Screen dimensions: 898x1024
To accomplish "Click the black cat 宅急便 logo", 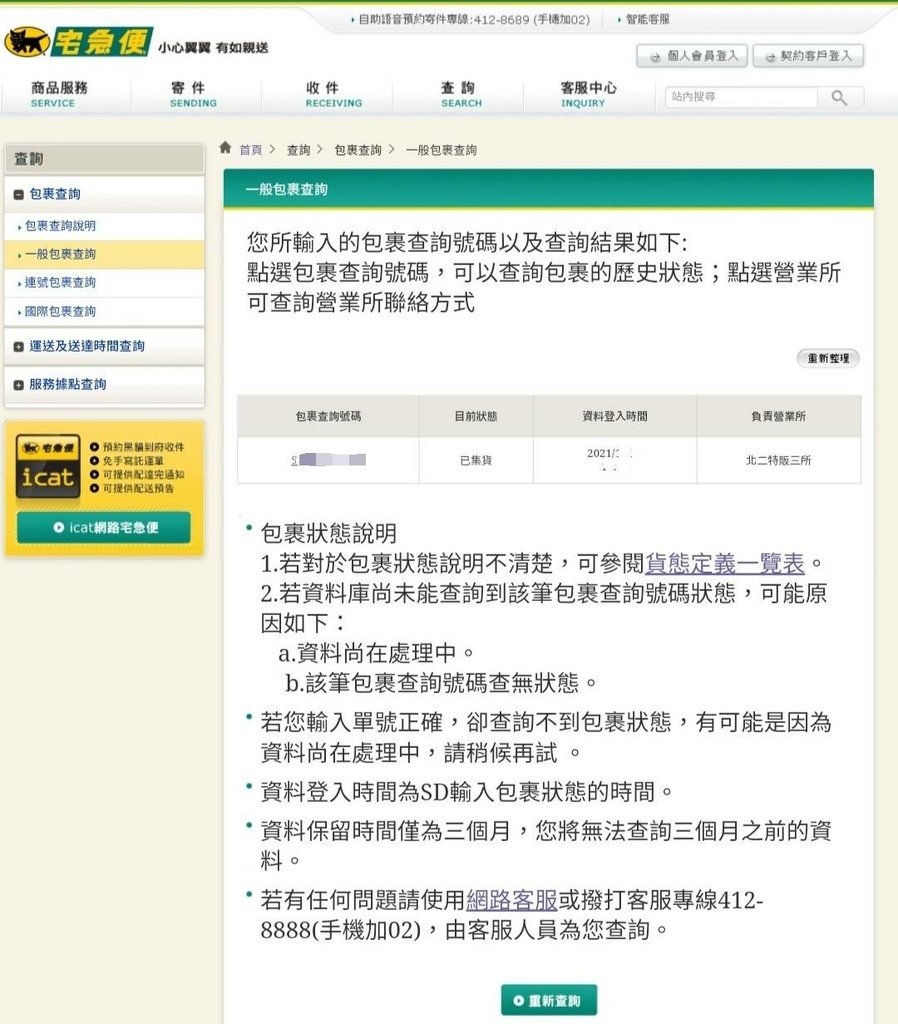I will tap(79, 42).
